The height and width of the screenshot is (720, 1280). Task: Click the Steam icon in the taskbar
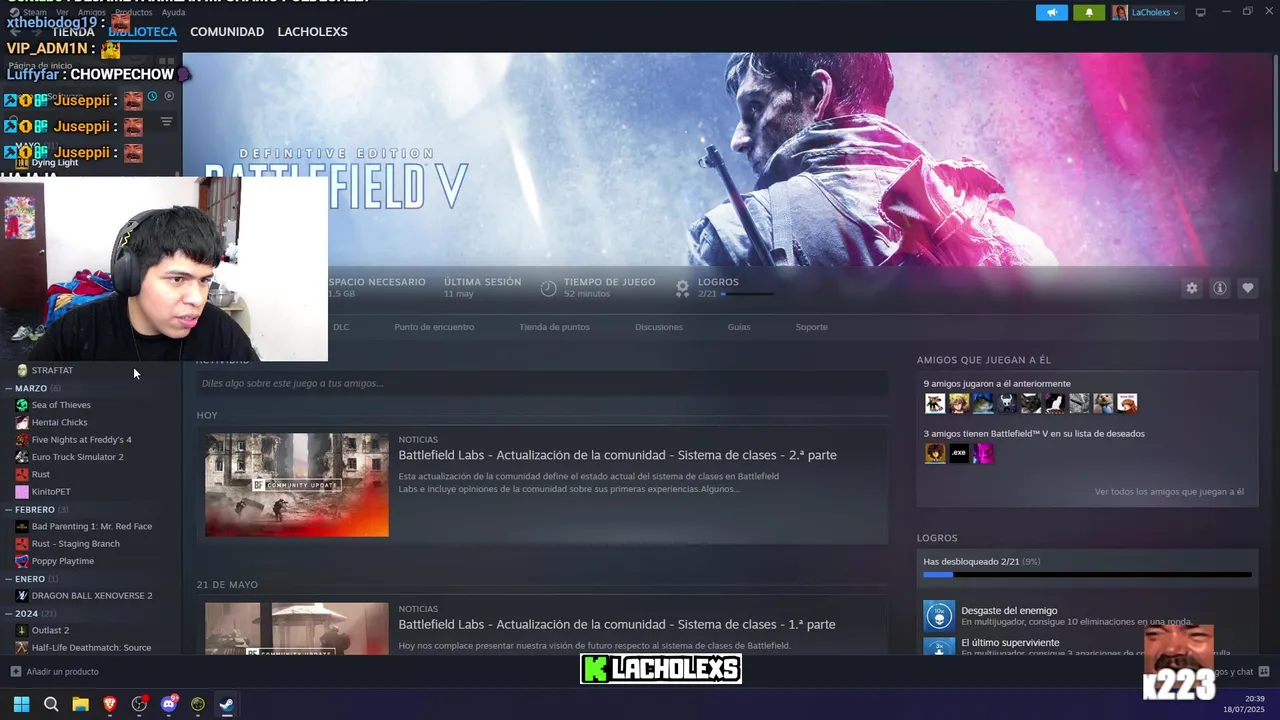click(227, 704)
